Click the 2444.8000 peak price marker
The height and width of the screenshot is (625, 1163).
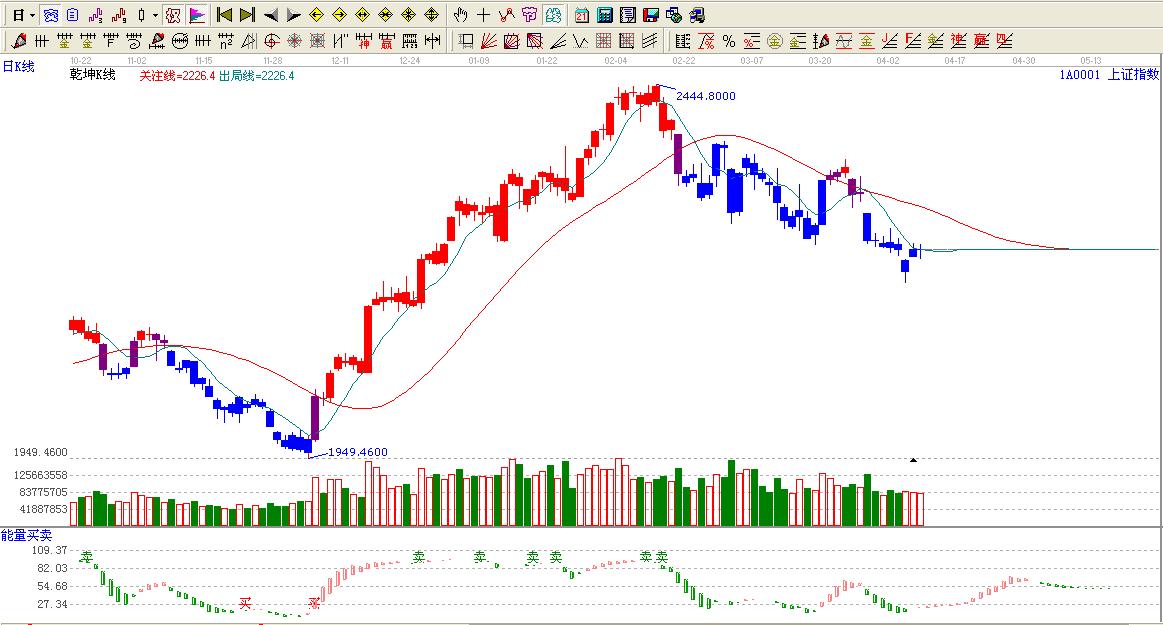705,96
